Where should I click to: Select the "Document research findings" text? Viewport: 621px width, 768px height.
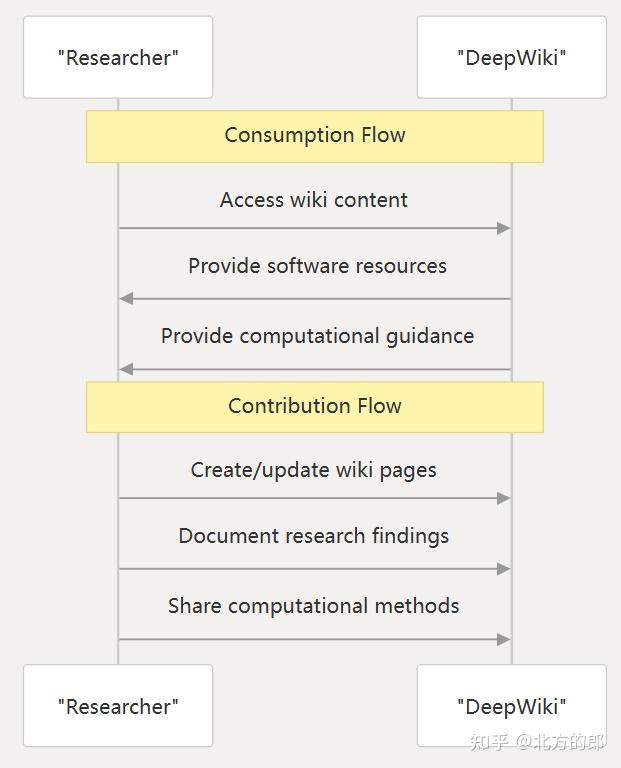coord(314,536)
